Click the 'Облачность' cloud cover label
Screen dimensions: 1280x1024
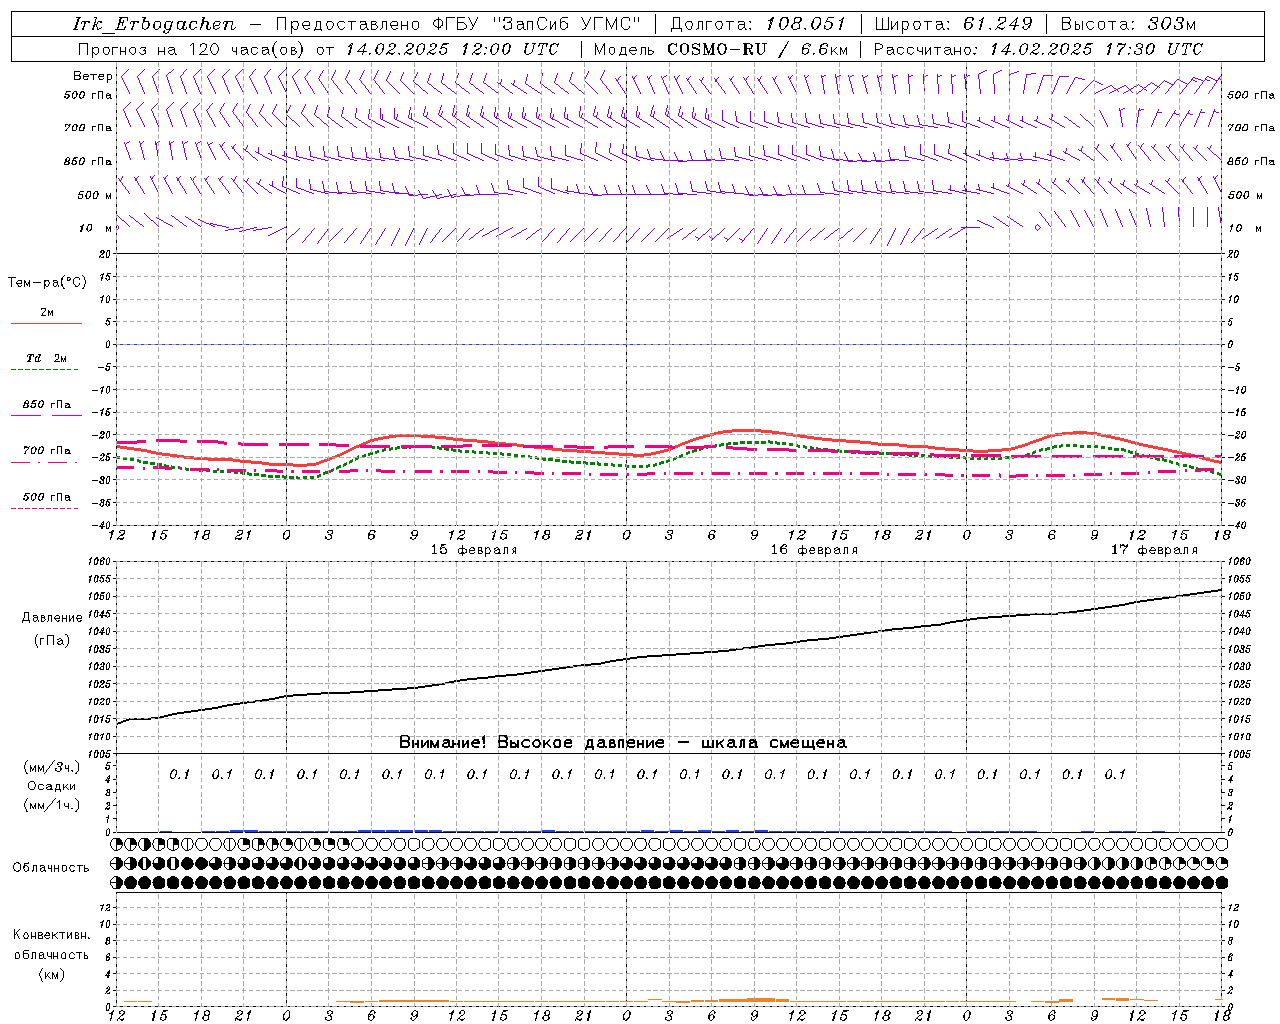(51, 867)
